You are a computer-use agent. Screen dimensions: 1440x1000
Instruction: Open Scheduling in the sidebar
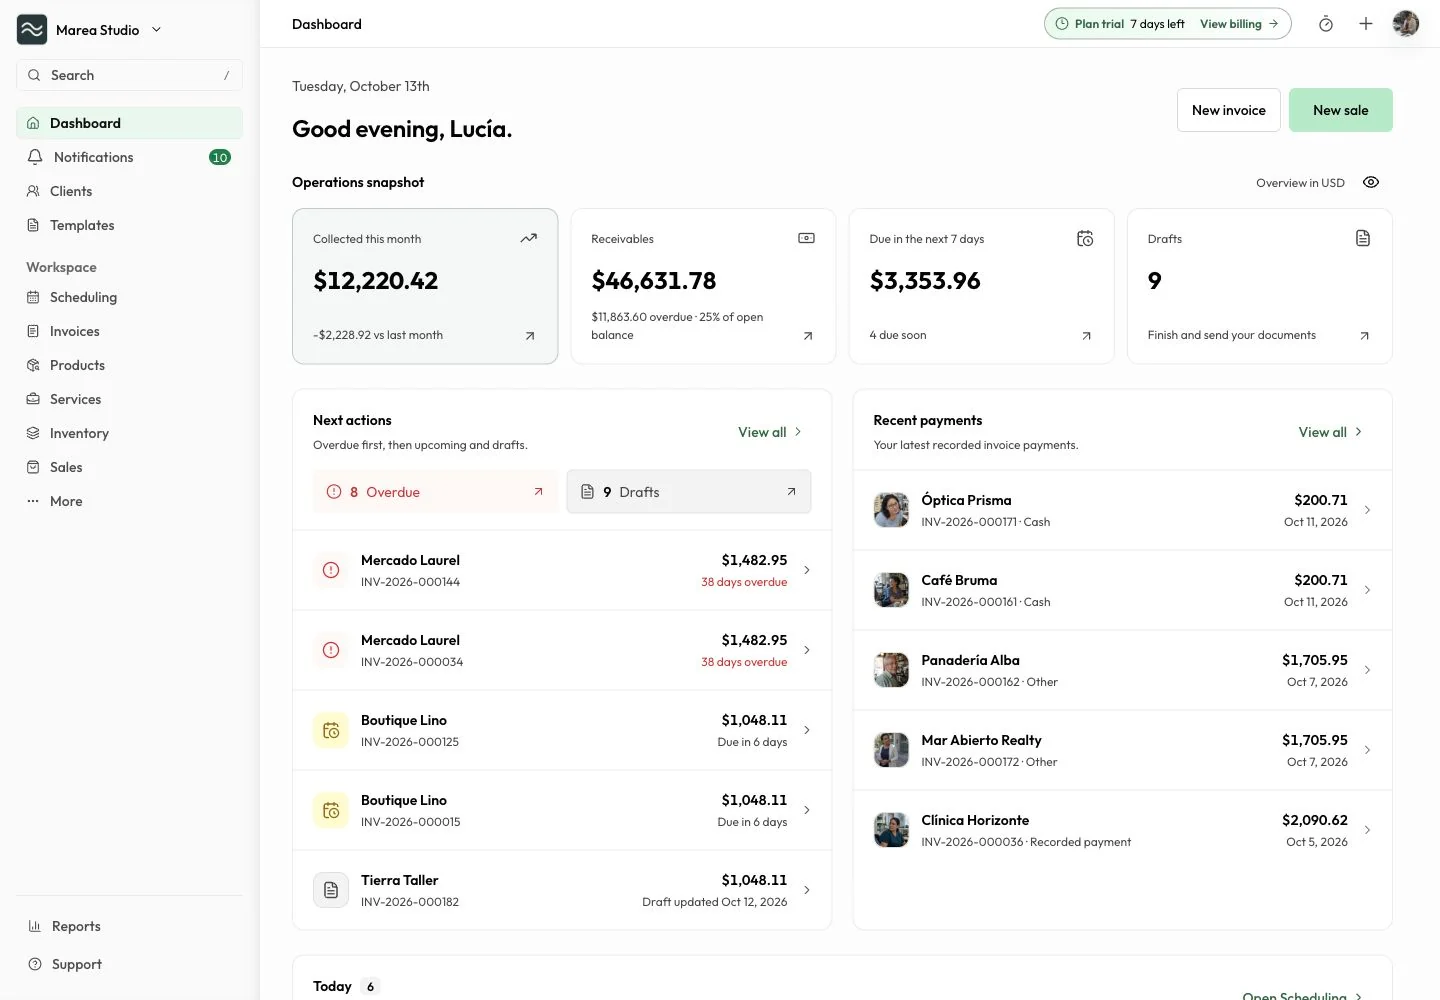pyautogui.click(x=129, y=297)
